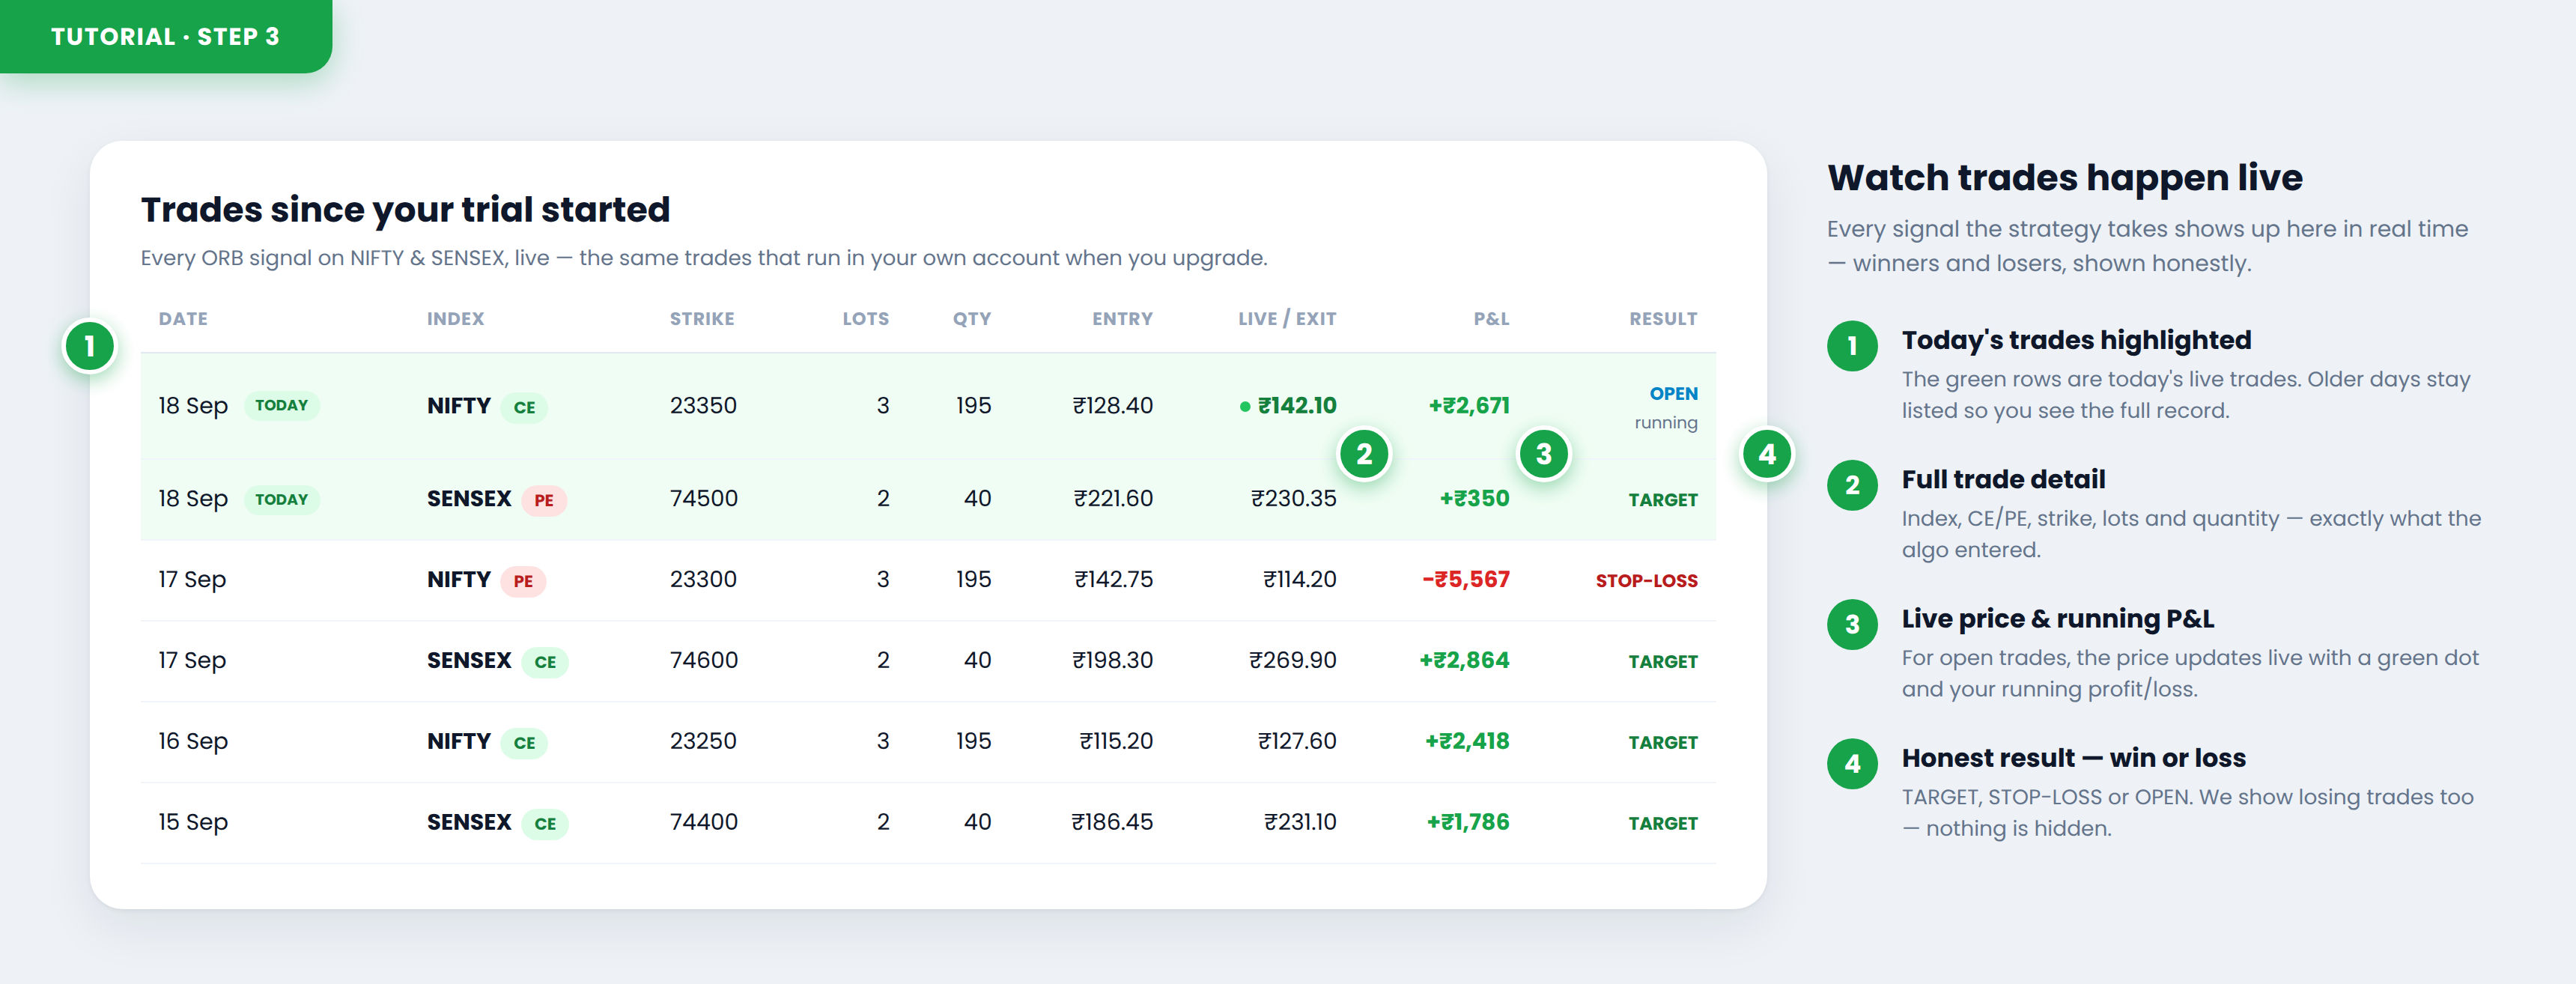Click strike value 74600
This screenshot has height=984, width=2576.
pos(704,661)
